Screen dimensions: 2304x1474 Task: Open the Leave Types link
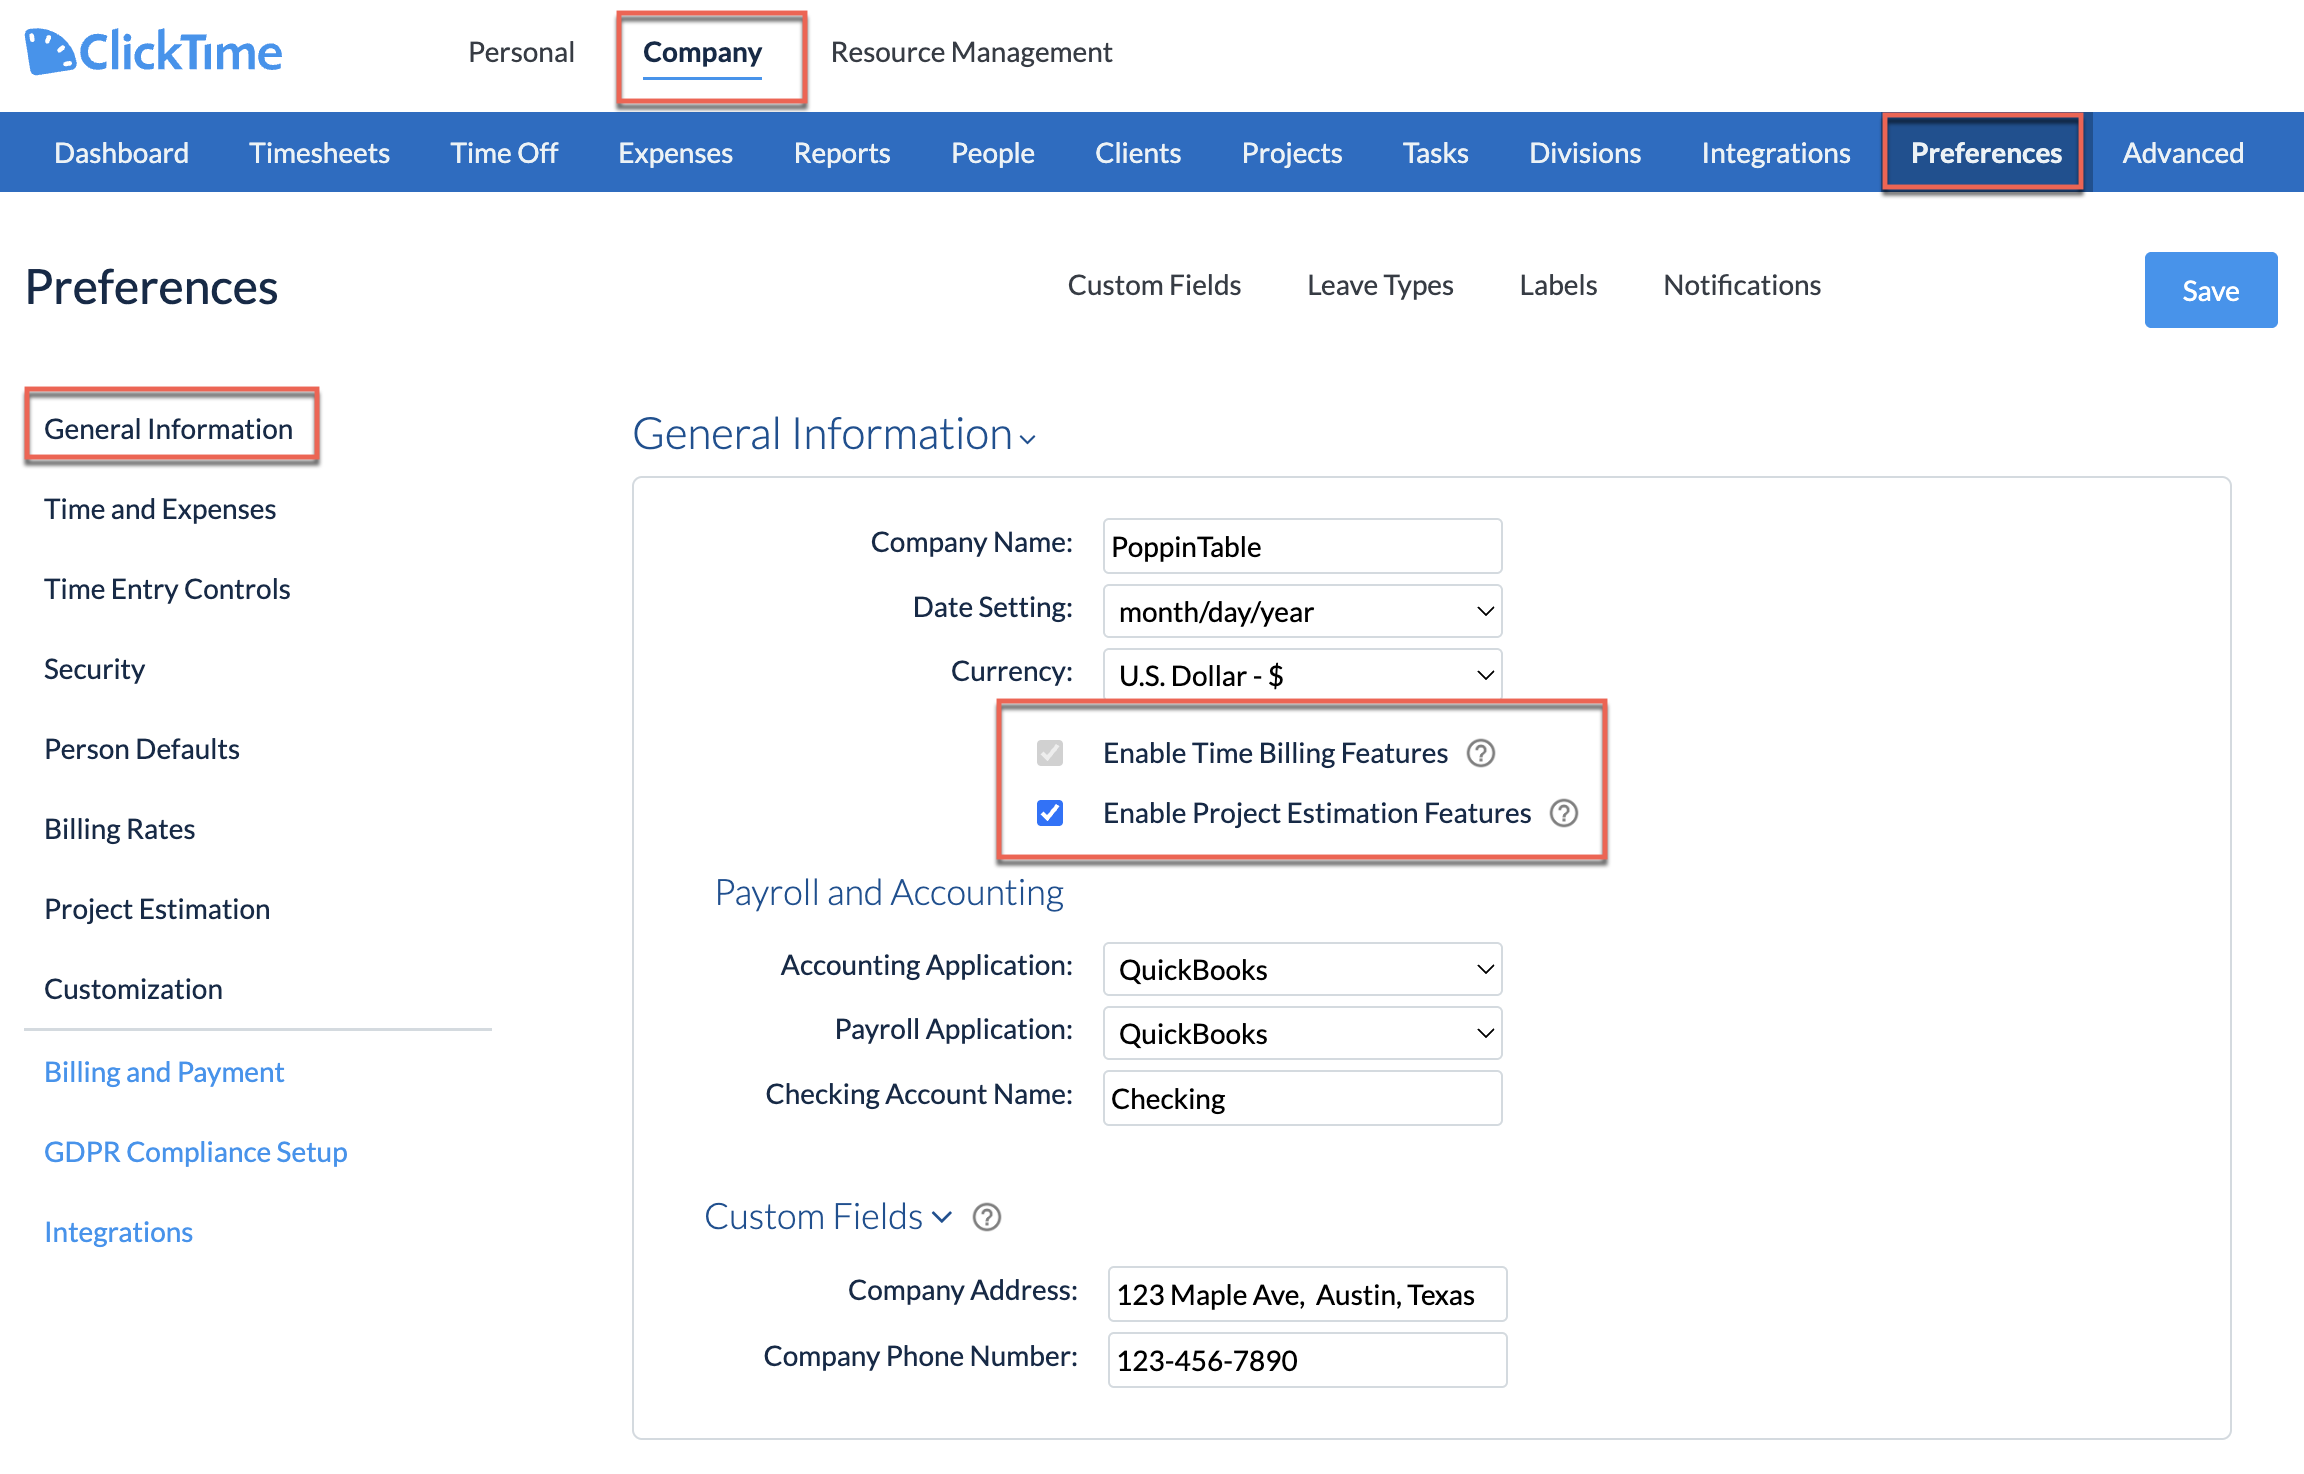pyautogui.click(x=1380, y=285)
